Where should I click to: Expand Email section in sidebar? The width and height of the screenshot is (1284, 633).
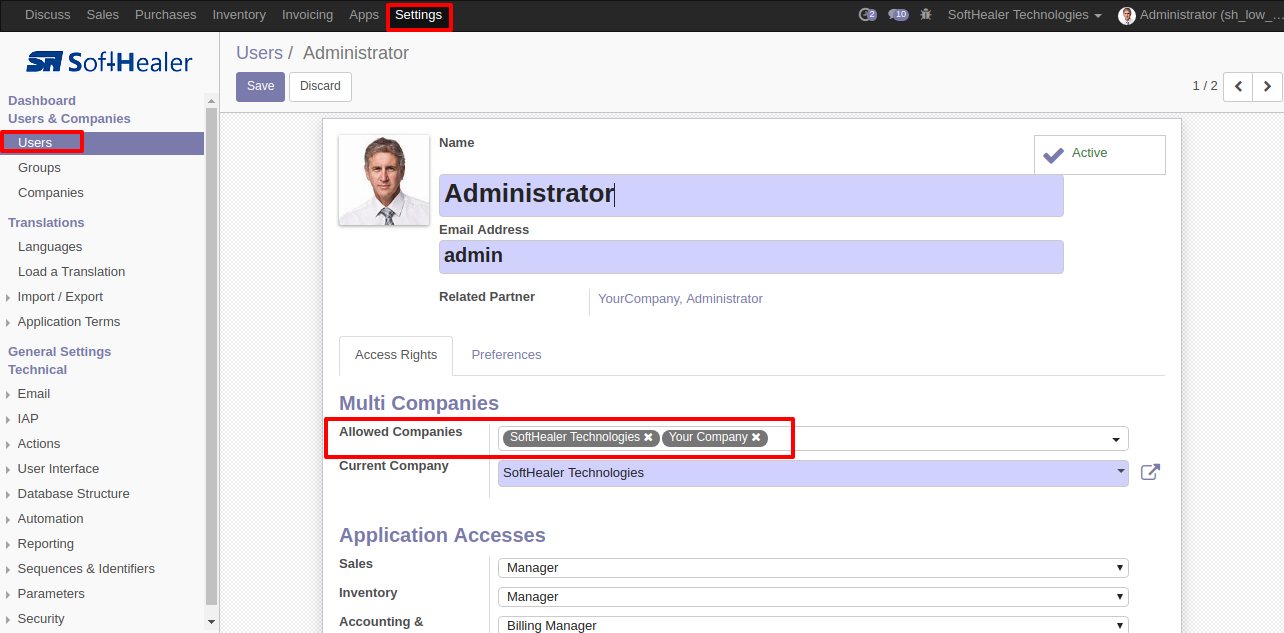(x=33, y=394)
